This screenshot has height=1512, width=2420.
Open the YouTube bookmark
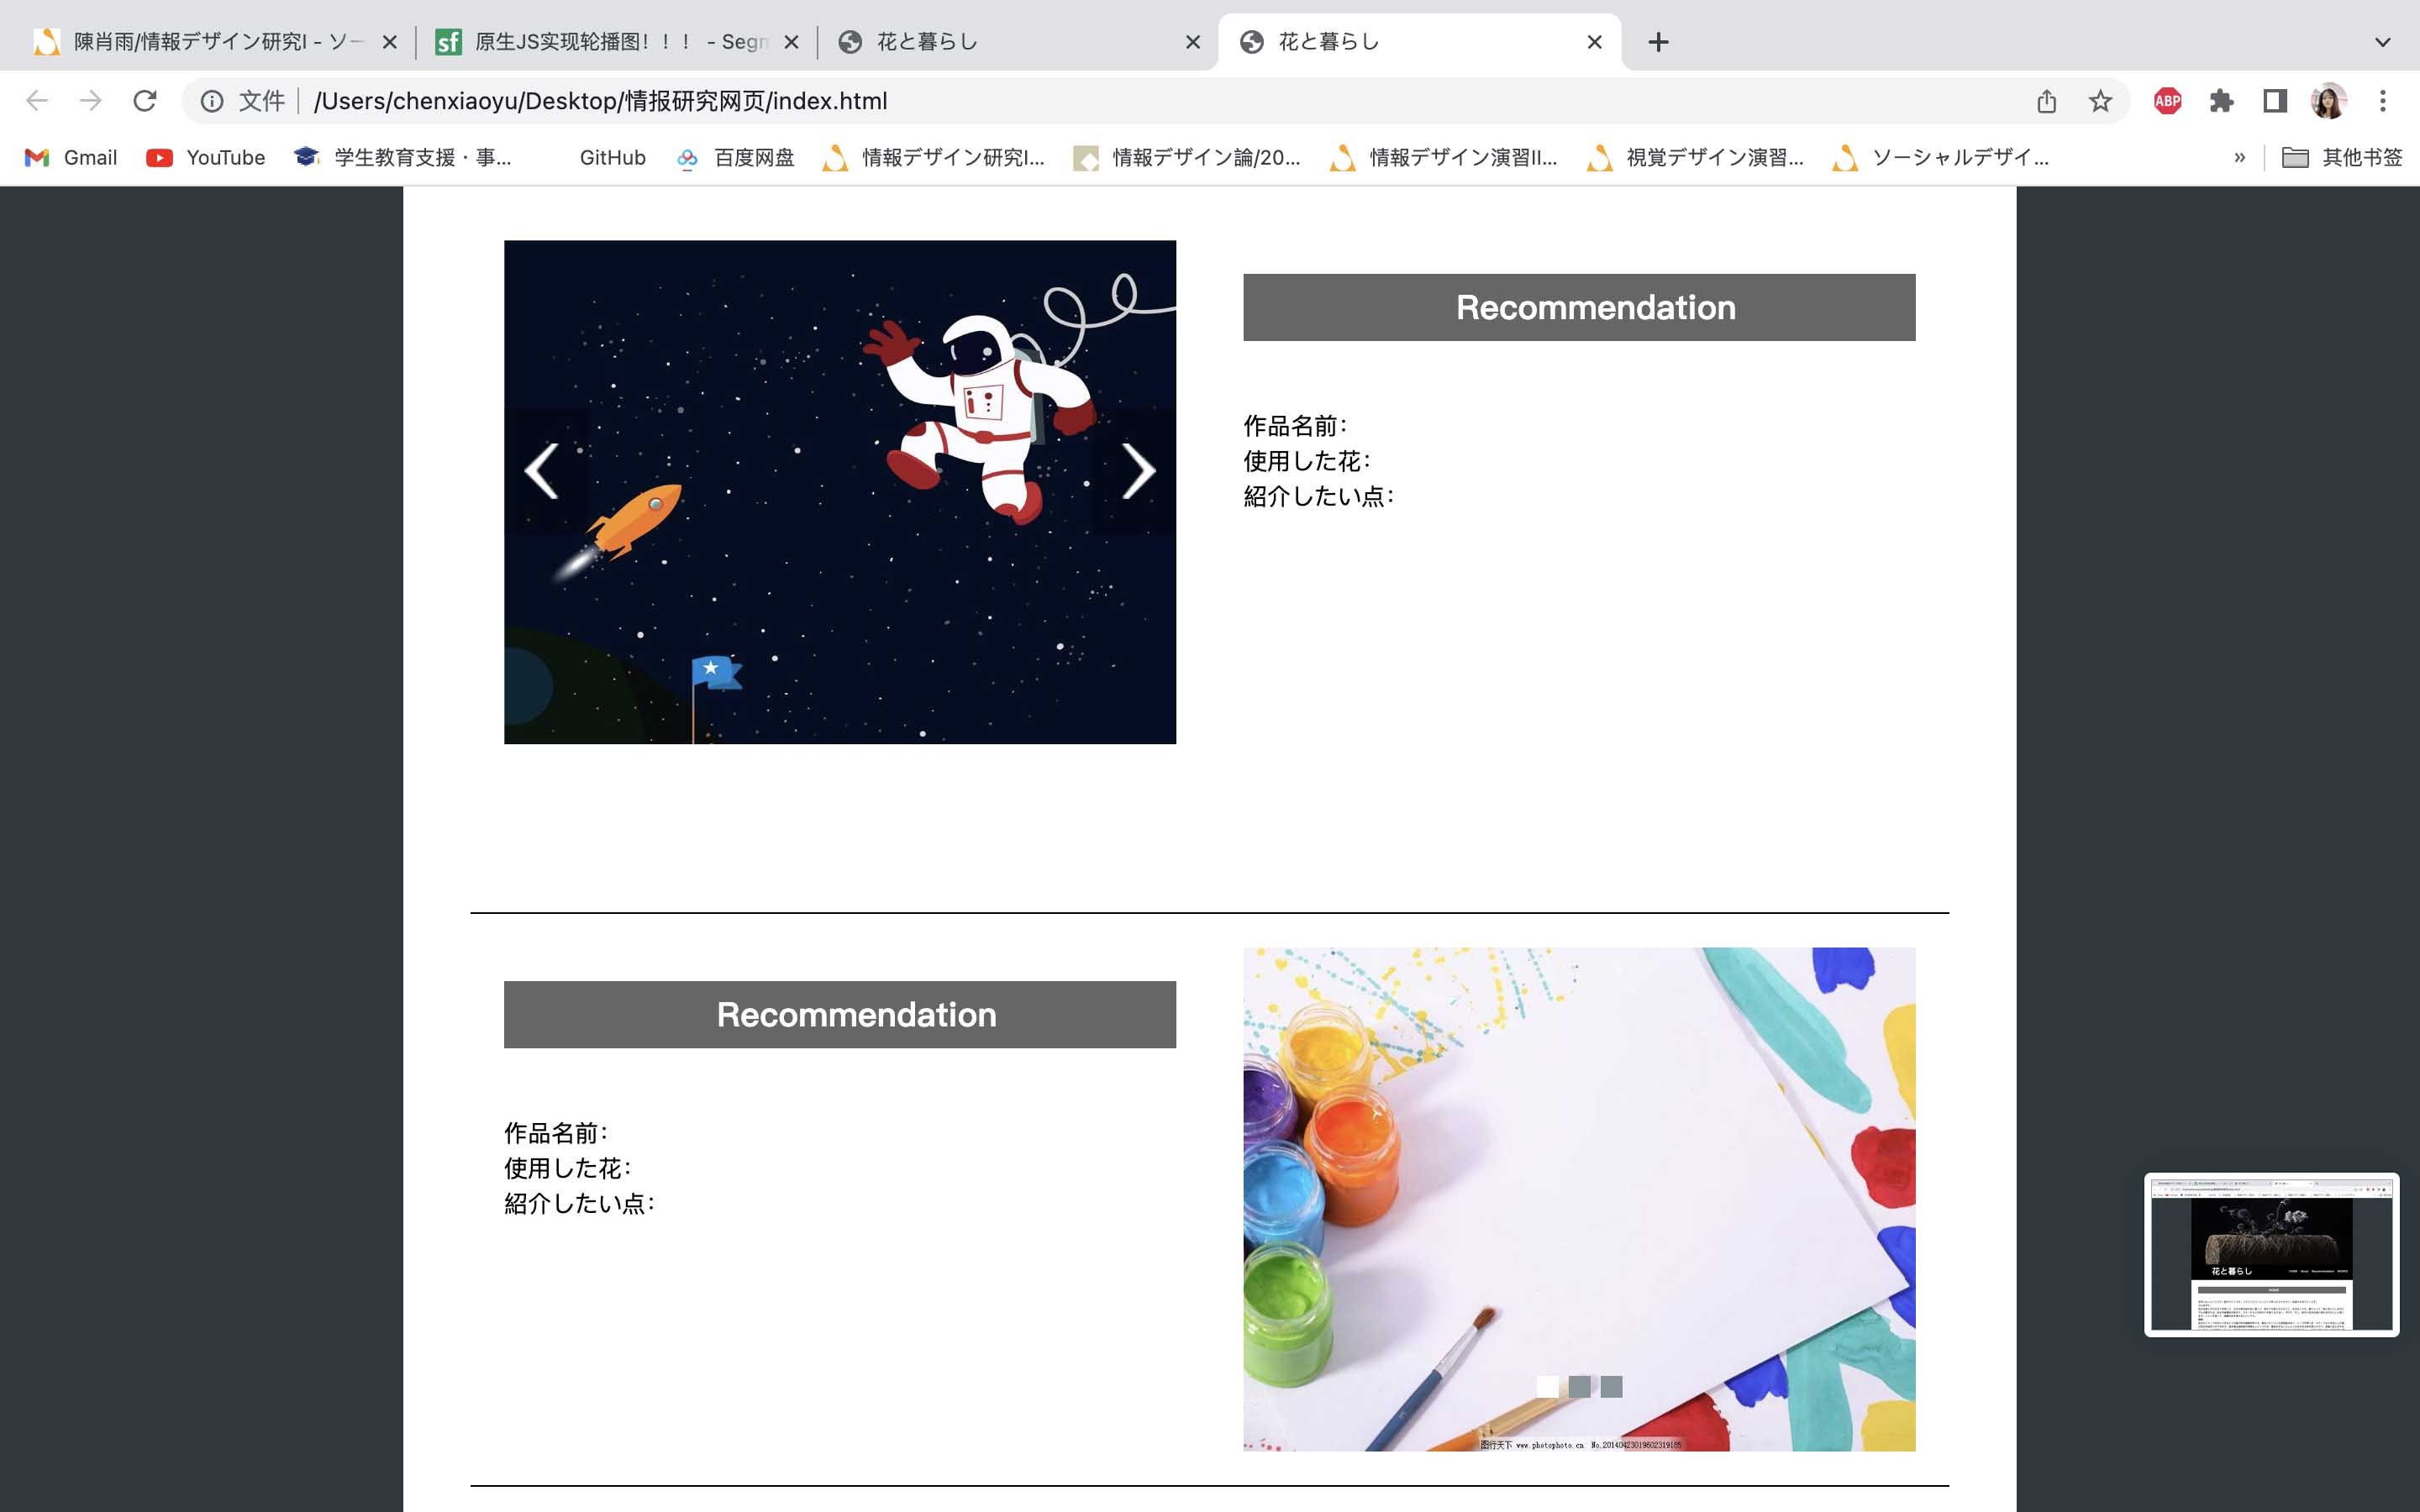(206, 157)
